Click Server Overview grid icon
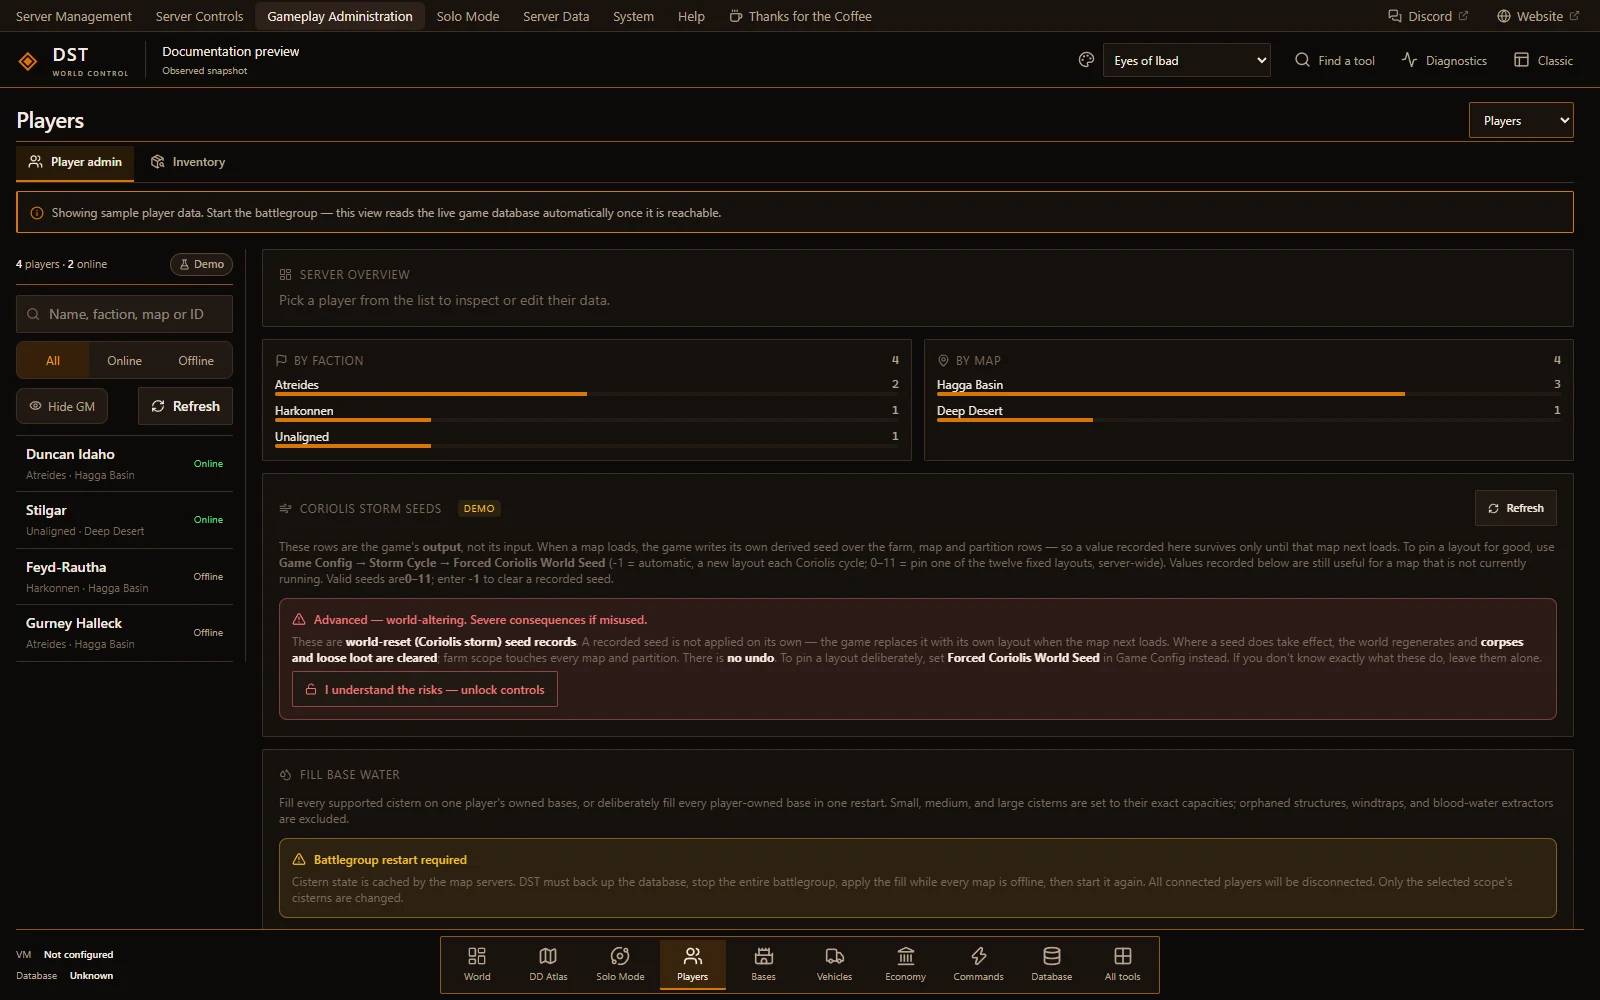This screenshot has height=1000, width=1600. pos(285,274)
